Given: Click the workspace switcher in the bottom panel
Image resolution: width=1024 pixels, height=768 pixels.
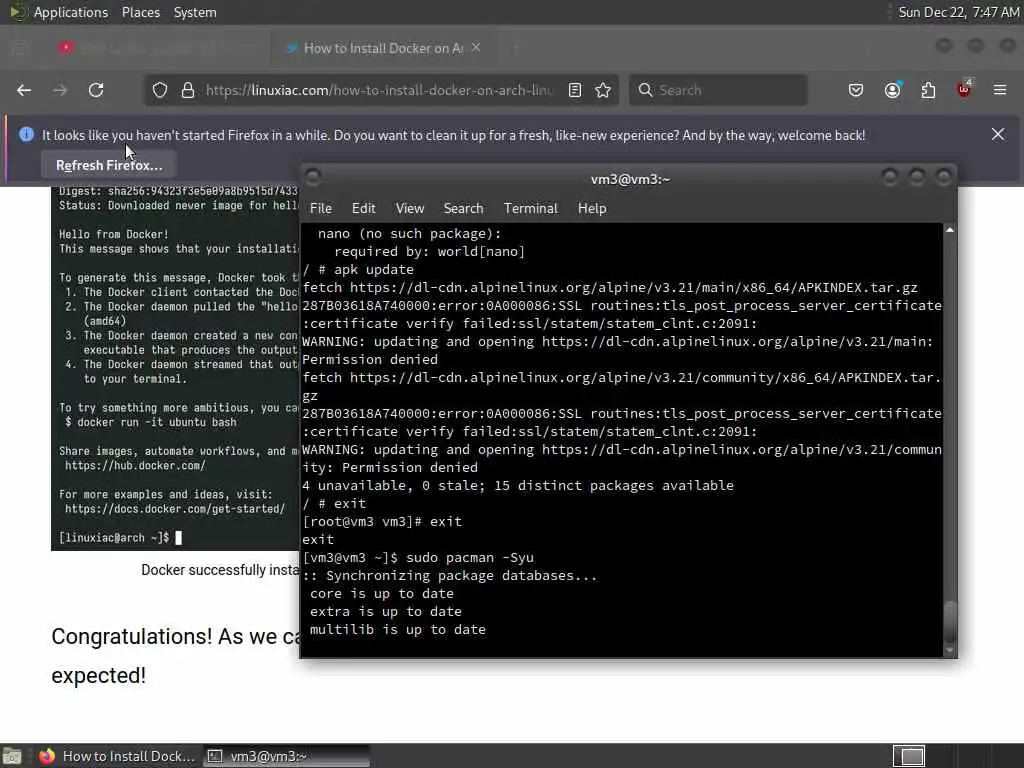Looking at the screenshot, I should tap(909, 756).
